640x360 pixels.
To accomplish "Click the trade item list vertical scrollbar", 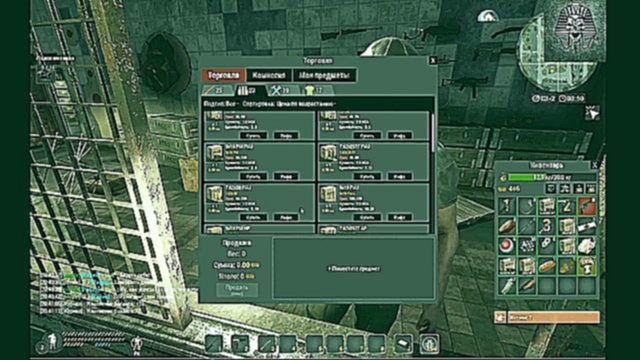I will 433,171.
